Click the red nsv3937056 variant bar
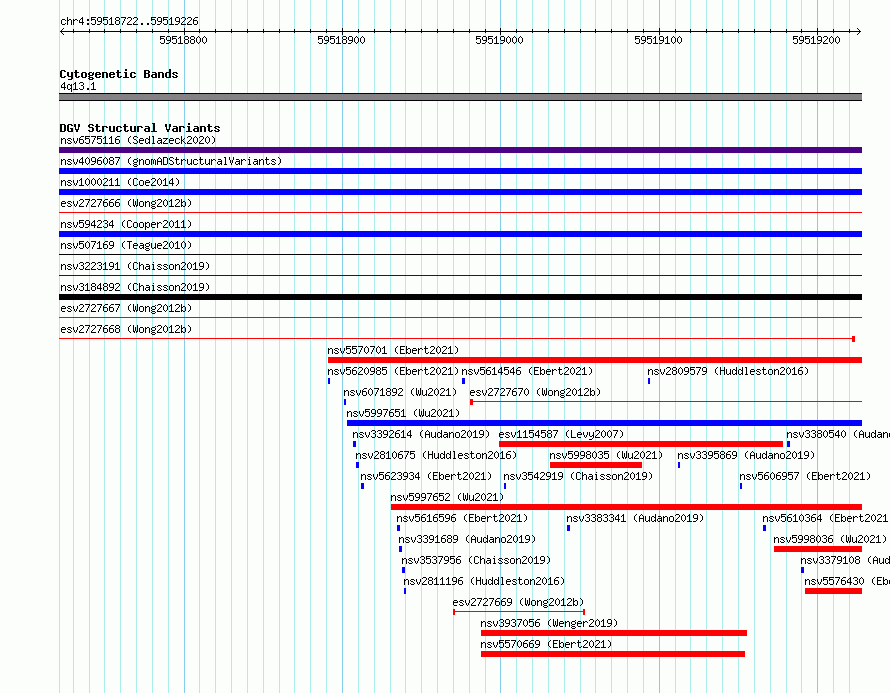The height and width of the screenshot is (693, 890). coord(614,633)
